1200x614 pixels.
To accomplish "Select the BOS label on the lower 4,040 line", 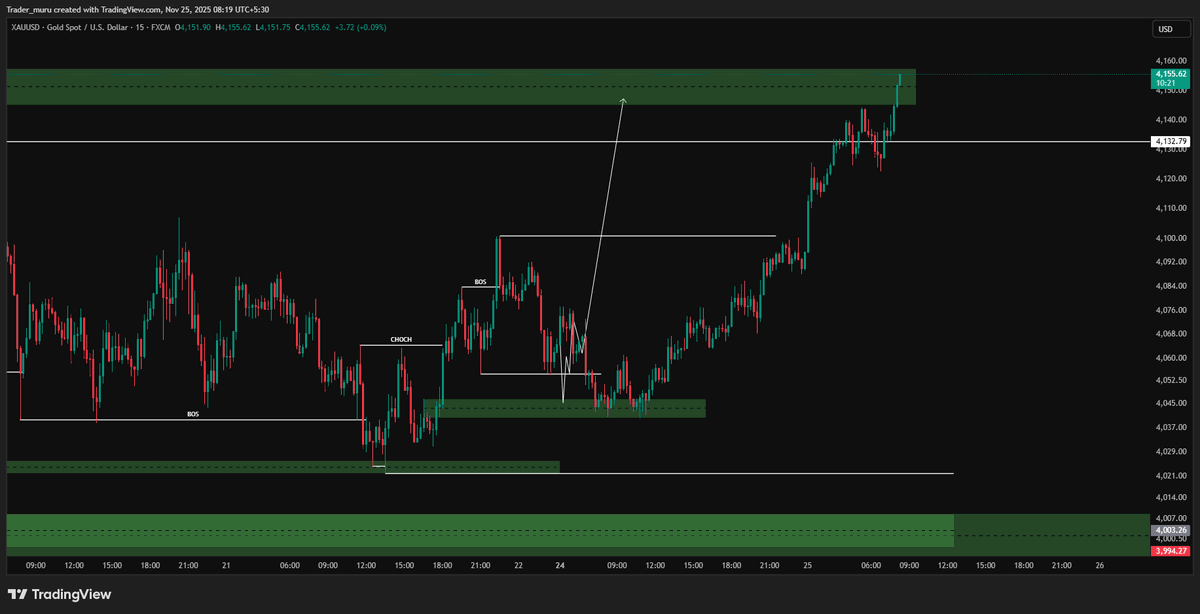I will (x=192, y=413).
